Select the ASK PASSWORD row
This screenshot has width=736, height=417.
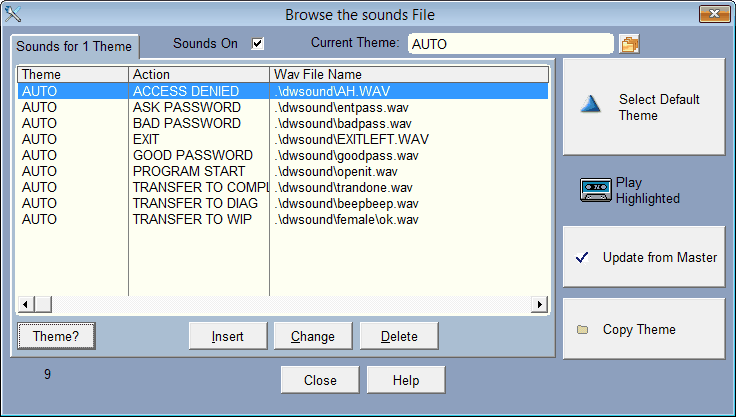tap(283, 107)
